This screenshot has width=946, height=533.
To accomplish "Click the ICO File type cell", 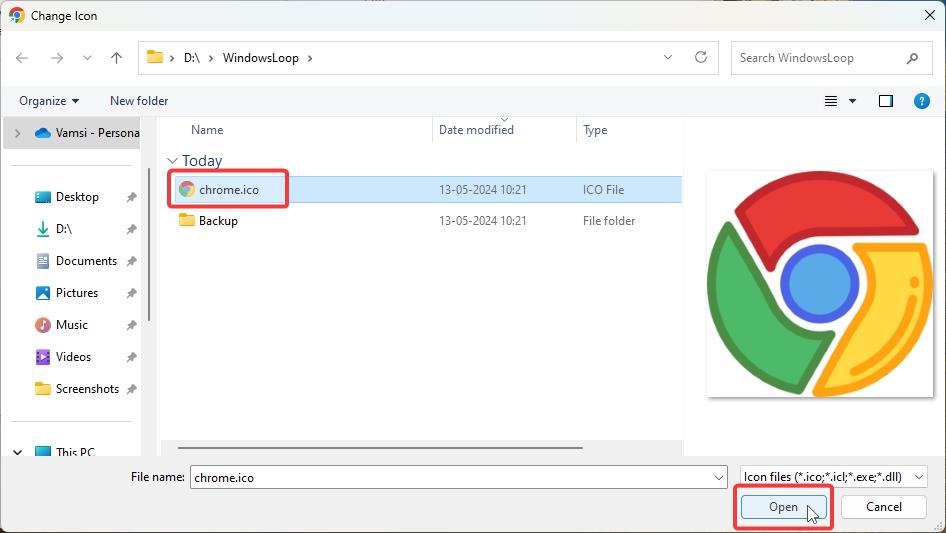I will pos(603,190).
